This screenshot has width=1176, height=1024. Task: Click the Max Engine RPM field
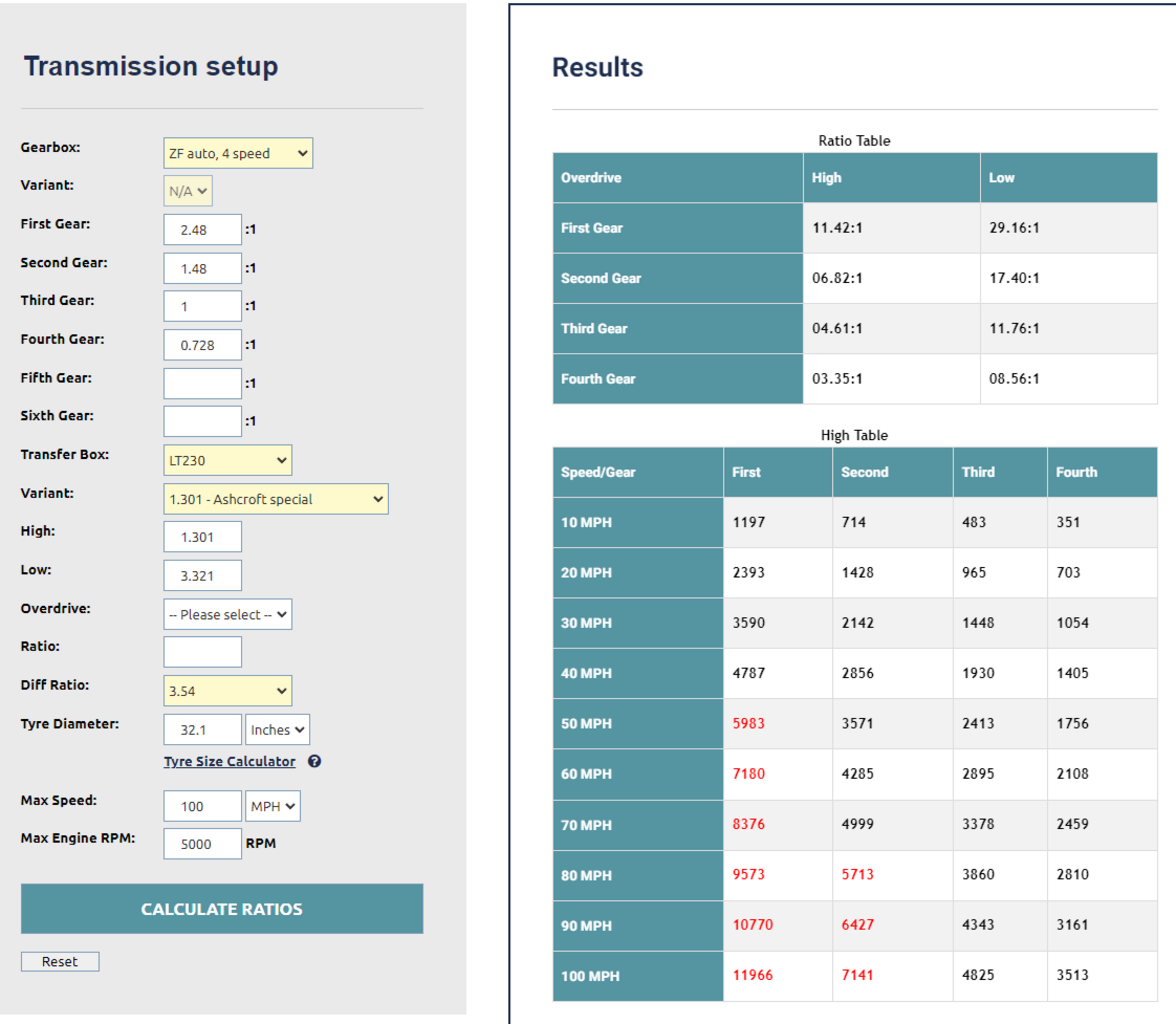pos(202,844)
